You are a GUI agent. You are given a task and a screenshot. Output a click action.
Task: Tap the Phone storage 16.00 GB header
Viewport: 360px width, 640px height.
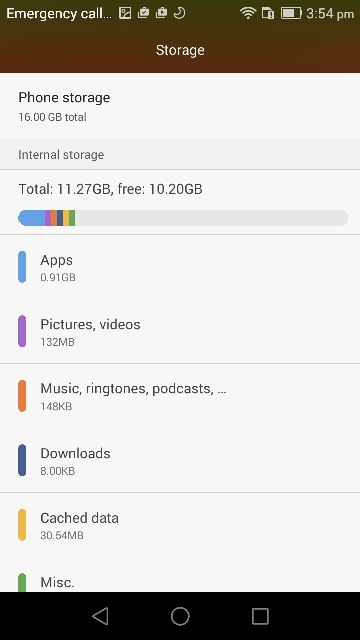(180, 106)
